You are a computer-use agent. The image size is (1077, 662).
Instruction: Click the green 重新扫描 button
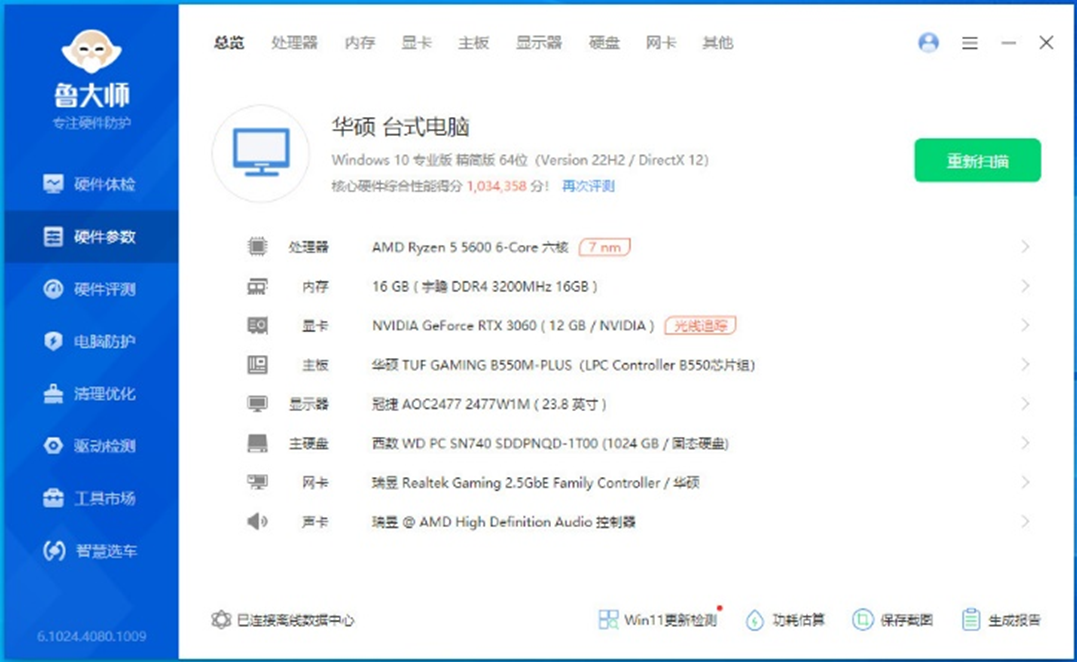pyautogui.click(x=977, y=161)
